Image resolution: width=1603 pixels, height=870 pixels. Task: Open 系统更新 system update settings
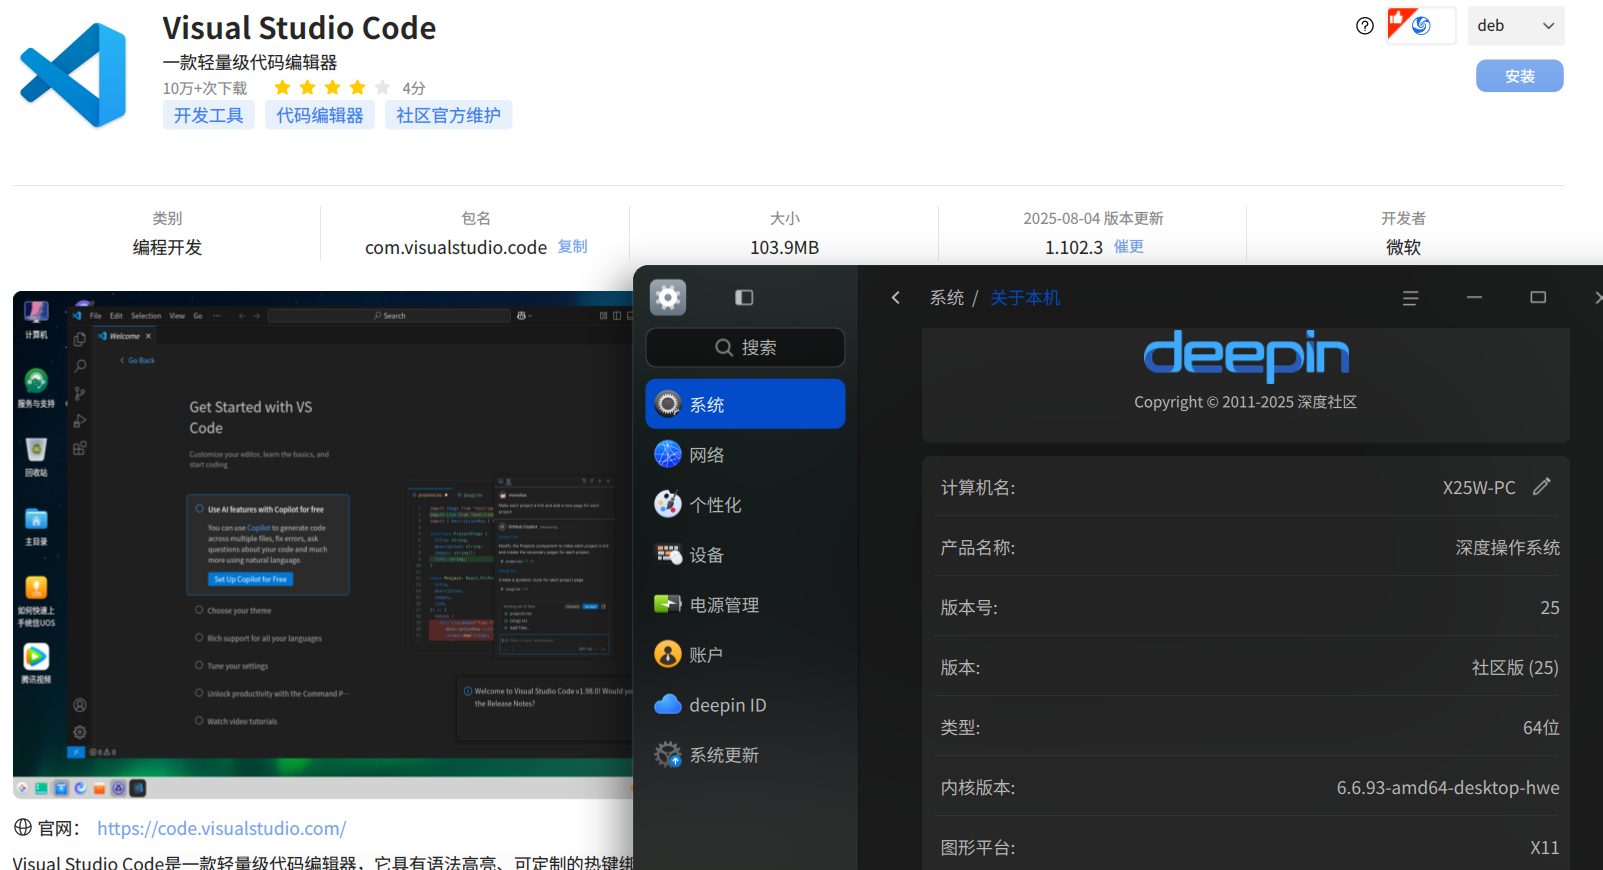click(x=745, y=755)
